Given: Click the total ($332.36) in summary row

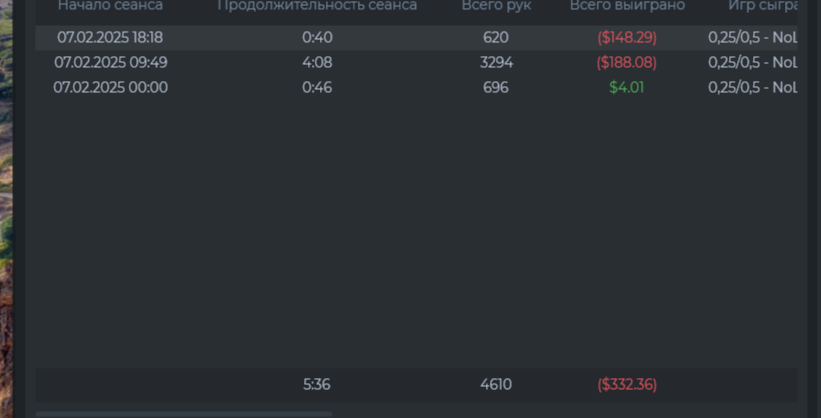Looking at the screenshot, I should tap(627, 384).
